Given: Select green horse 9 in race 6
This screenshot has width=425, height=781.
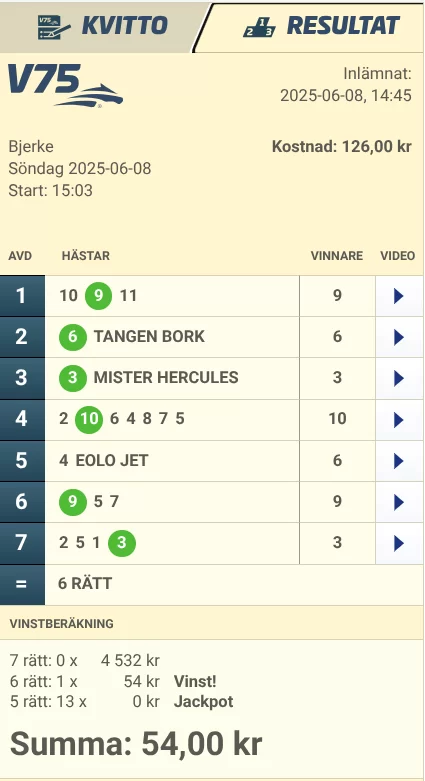Looking at the screenshot, I should coord(73,501).
